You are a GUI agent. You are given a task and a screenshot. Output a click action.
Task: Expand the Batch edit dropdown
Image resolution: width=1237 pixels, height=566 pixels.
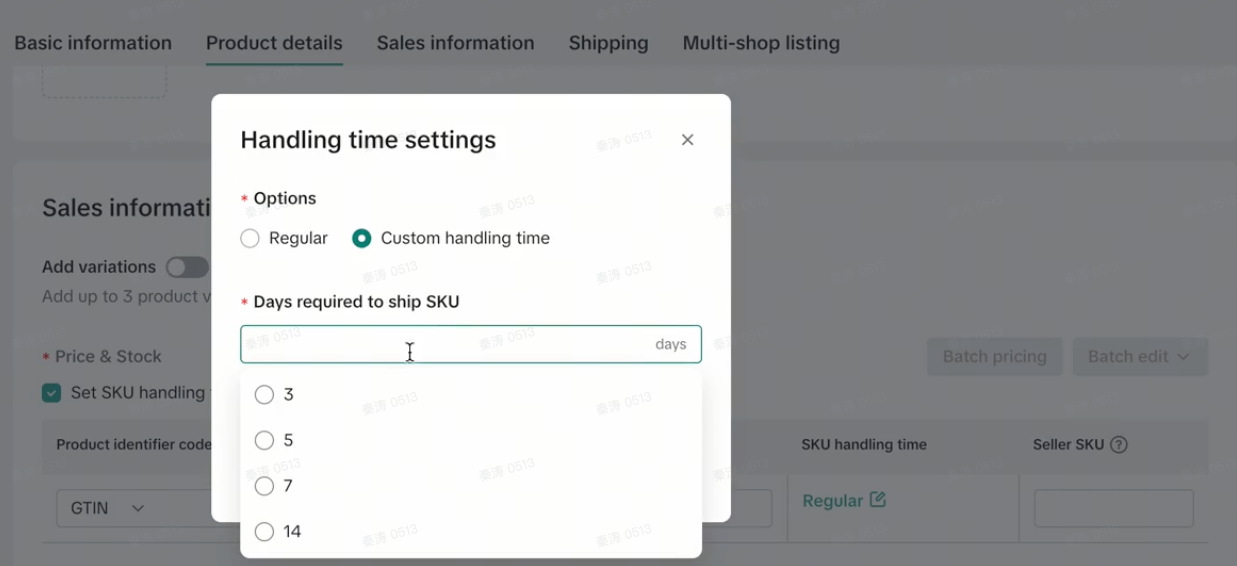point(1139,357)
